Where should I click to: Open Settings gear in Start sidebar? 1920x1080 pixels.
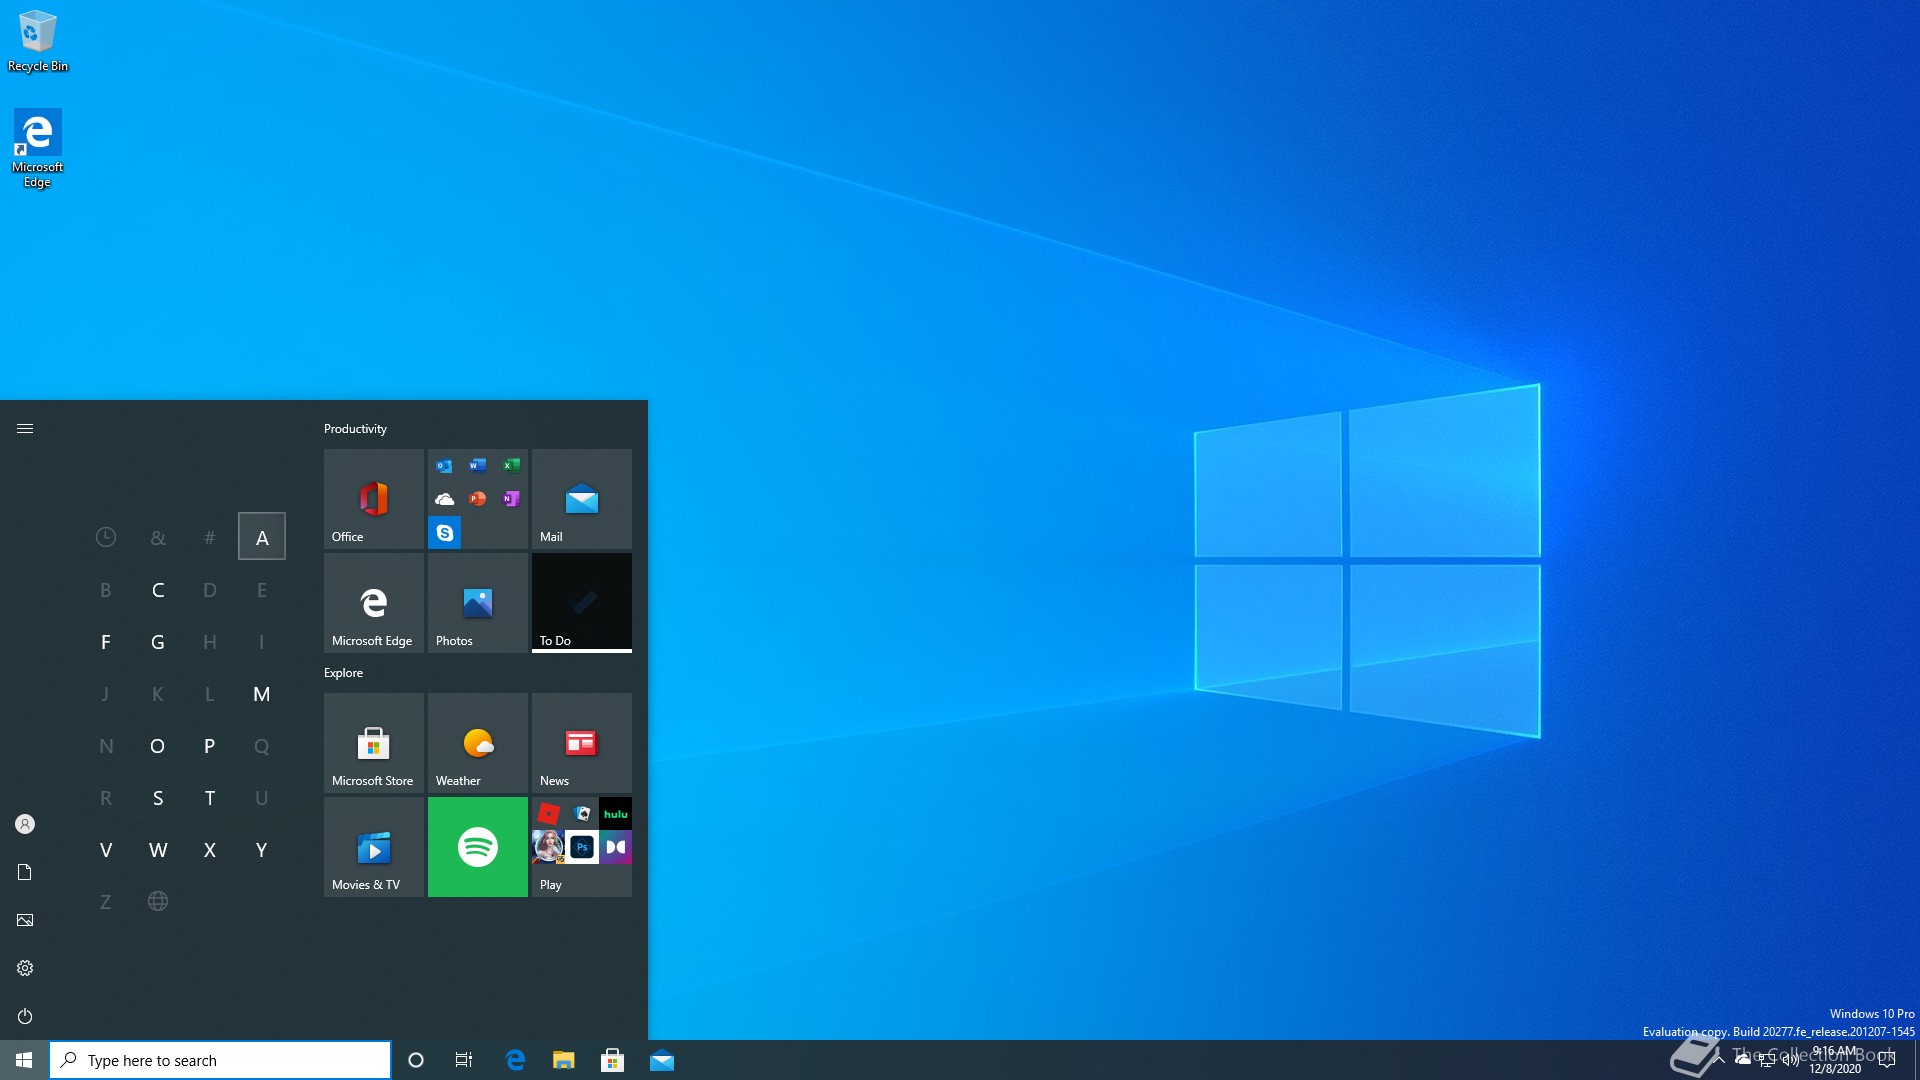click(x=25, y=968)
